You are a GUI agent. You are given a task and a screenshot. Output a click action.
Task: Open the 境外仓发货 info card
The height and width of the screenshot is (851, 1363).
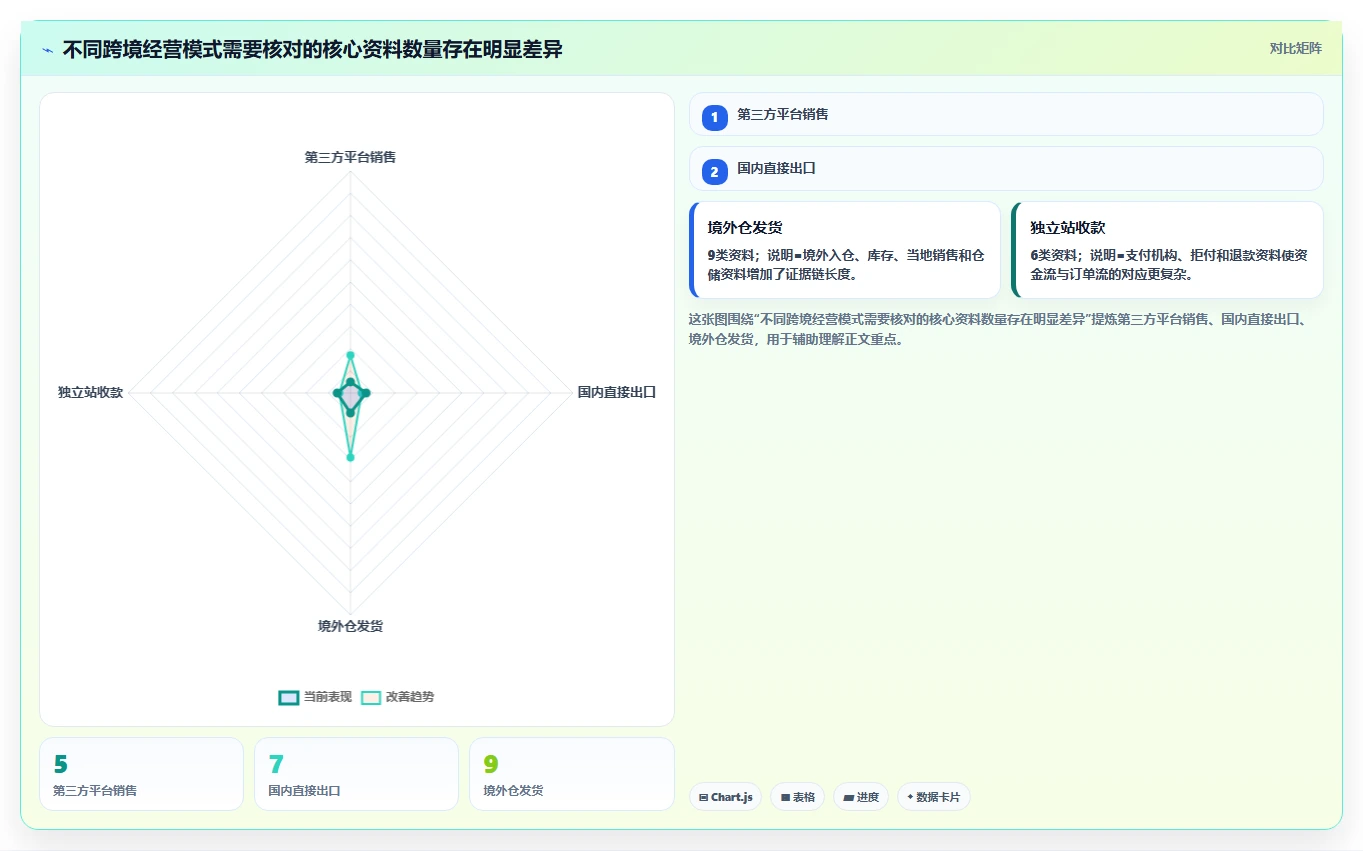tap(845, 250)
